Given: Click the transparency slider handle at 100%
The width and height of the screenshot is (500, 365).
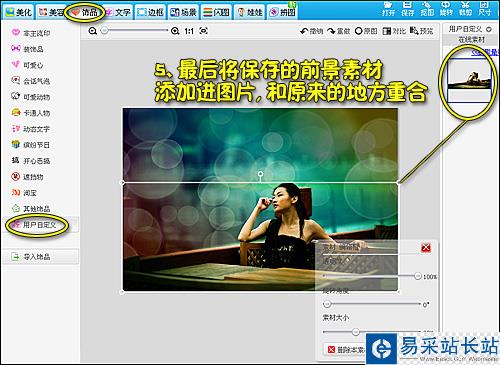Looking at the screenshot, I should pos(418,276).
